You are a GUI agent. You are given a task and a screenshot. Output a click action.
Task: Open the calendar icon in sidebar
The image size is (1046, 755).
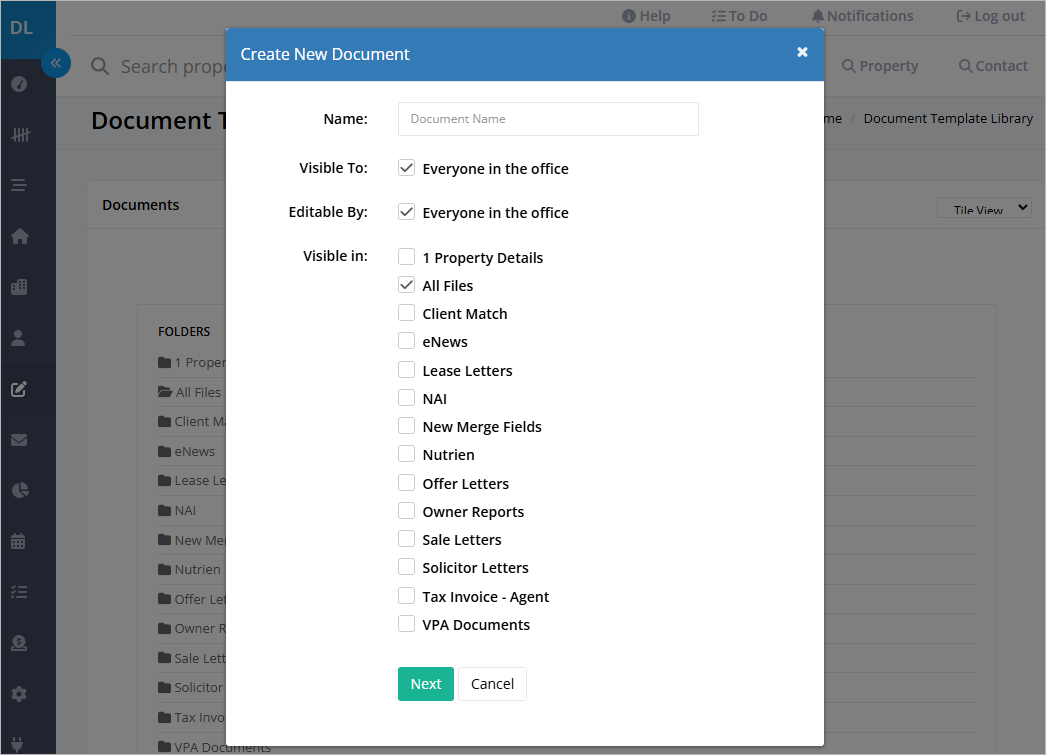click(x=19, y=541)
